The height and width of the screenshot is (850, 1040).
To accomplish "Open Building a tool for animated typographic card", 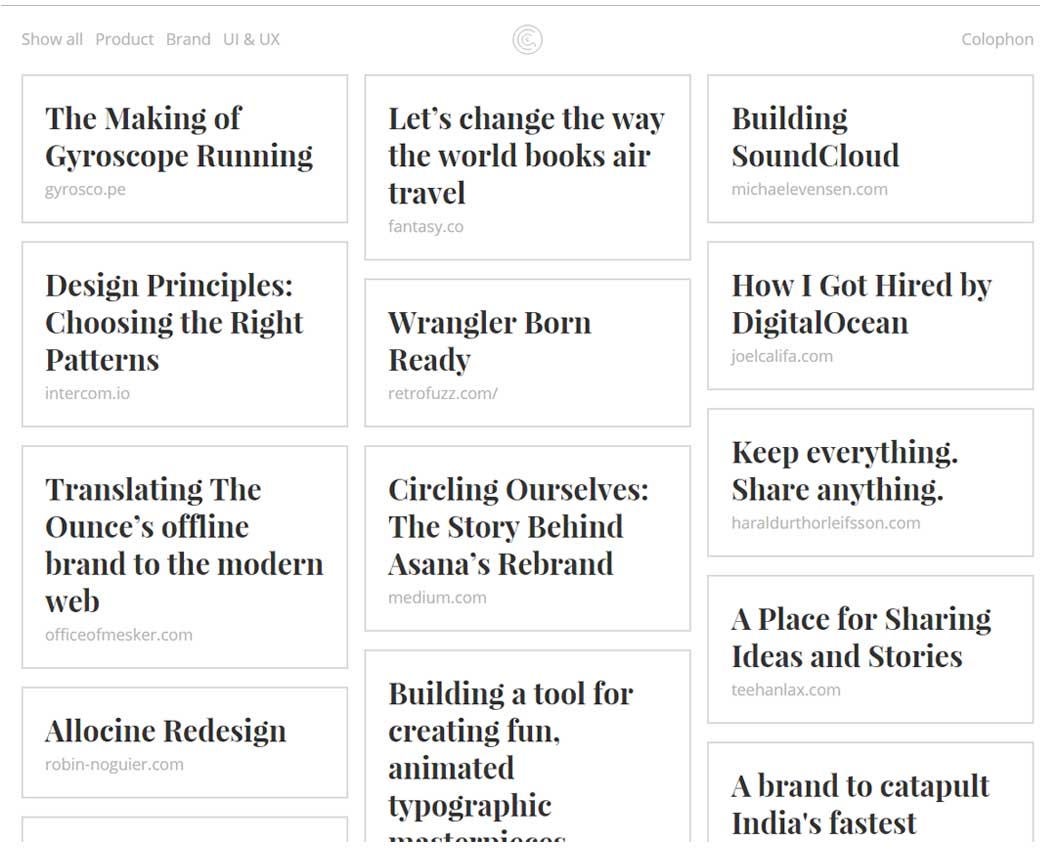I will (510, 750).
